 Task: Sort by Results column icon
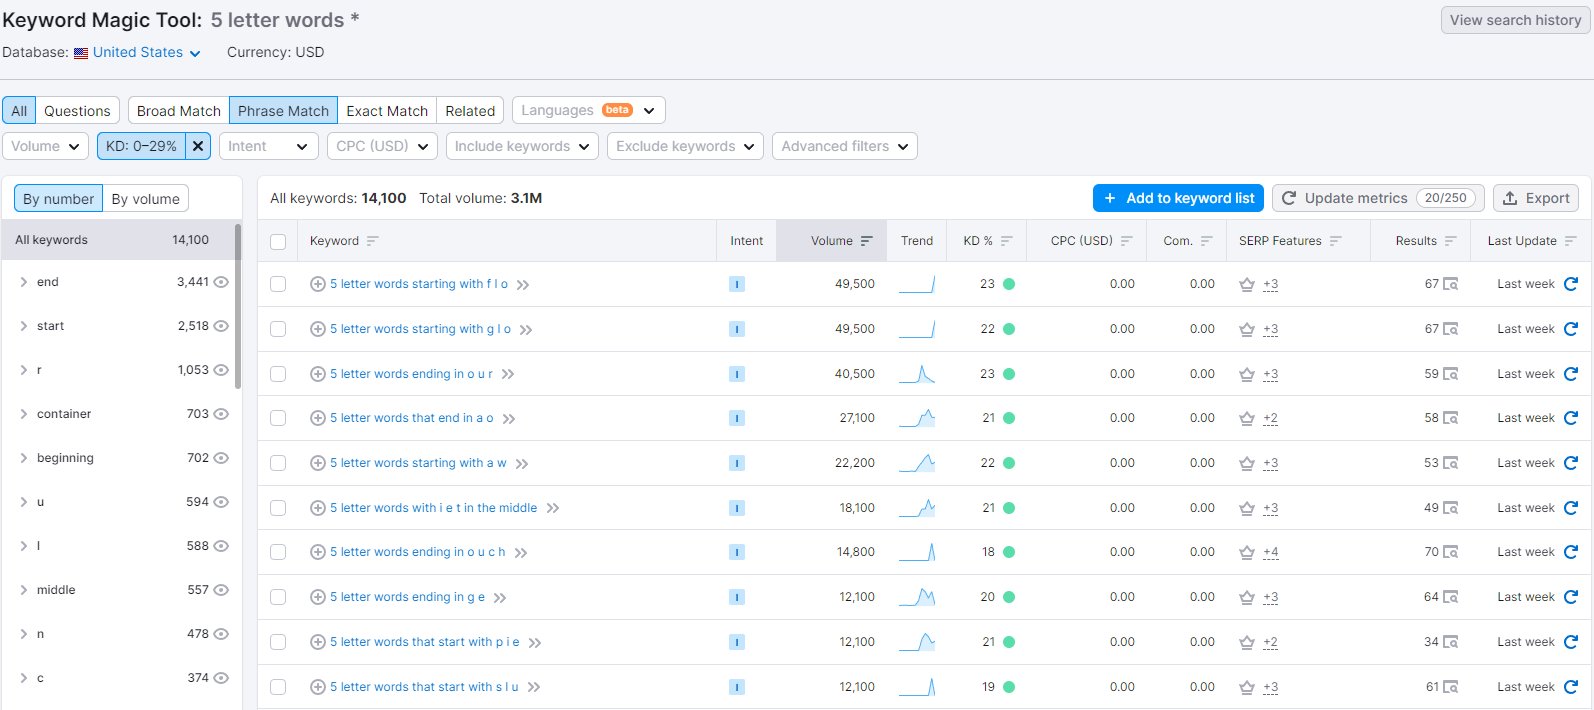pos(1450,241)
